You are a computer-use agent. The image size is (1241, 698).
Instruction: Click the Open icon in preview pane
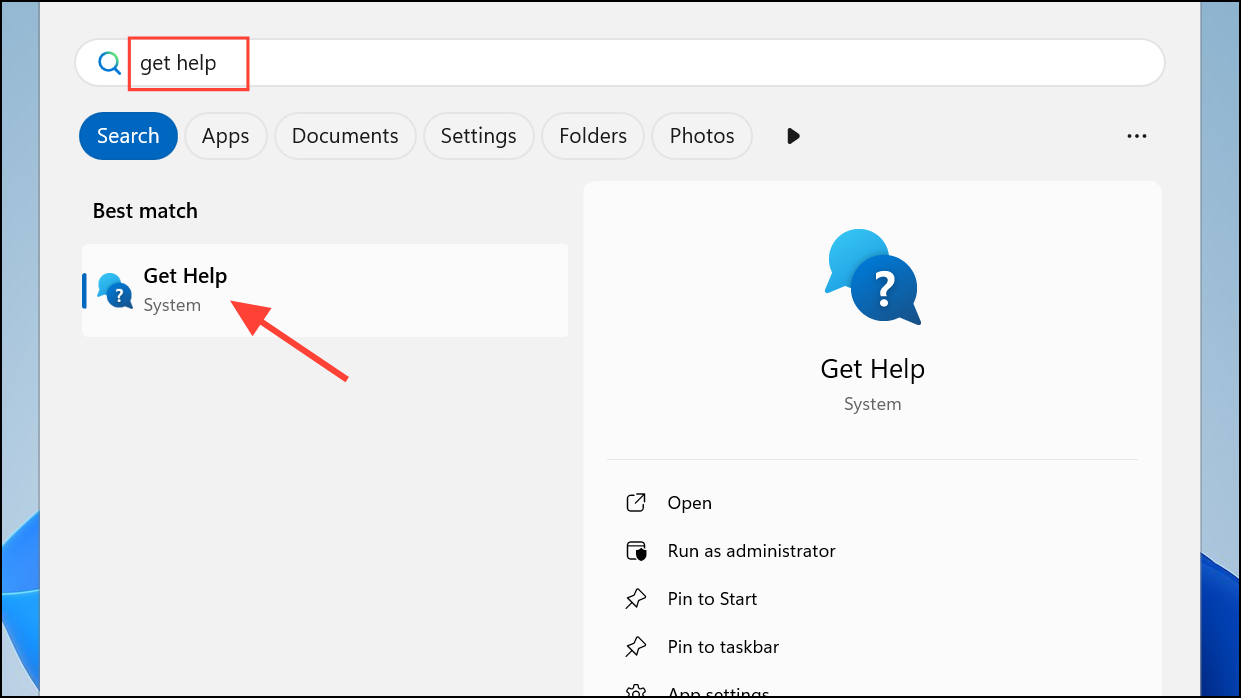(636, 503)
